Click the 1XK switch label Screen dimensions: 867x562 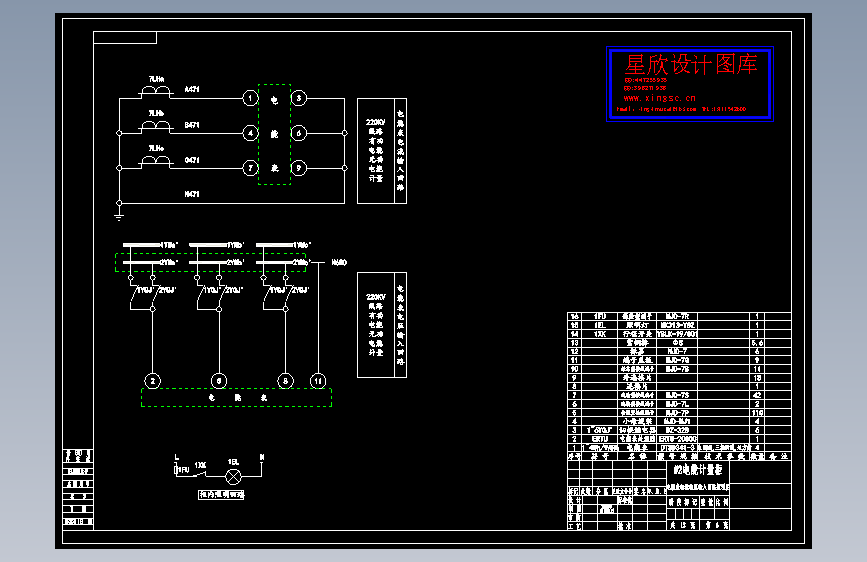coord(200,466)
